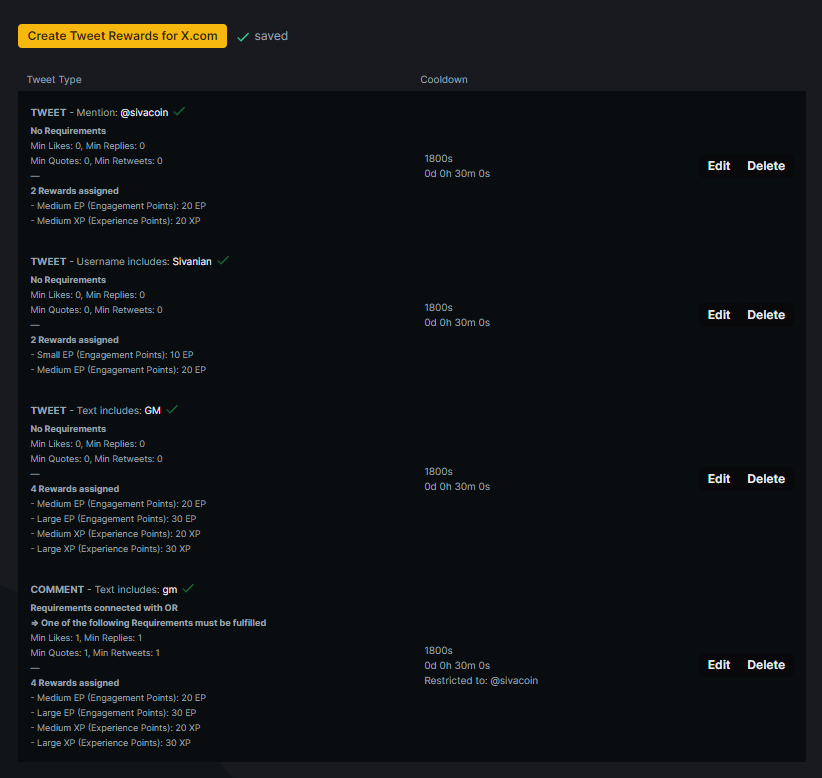Delete the @sivacoin mention tweet rule
The width and height of the screenshot is (822, 778).
766,166
